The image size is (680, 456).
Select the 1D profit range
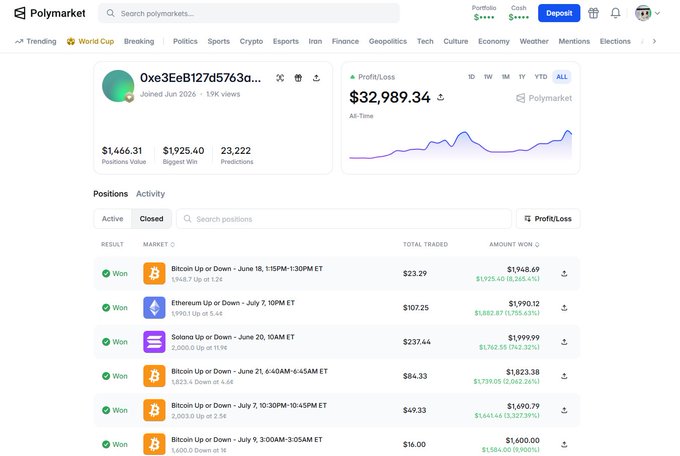coord(471,77)
